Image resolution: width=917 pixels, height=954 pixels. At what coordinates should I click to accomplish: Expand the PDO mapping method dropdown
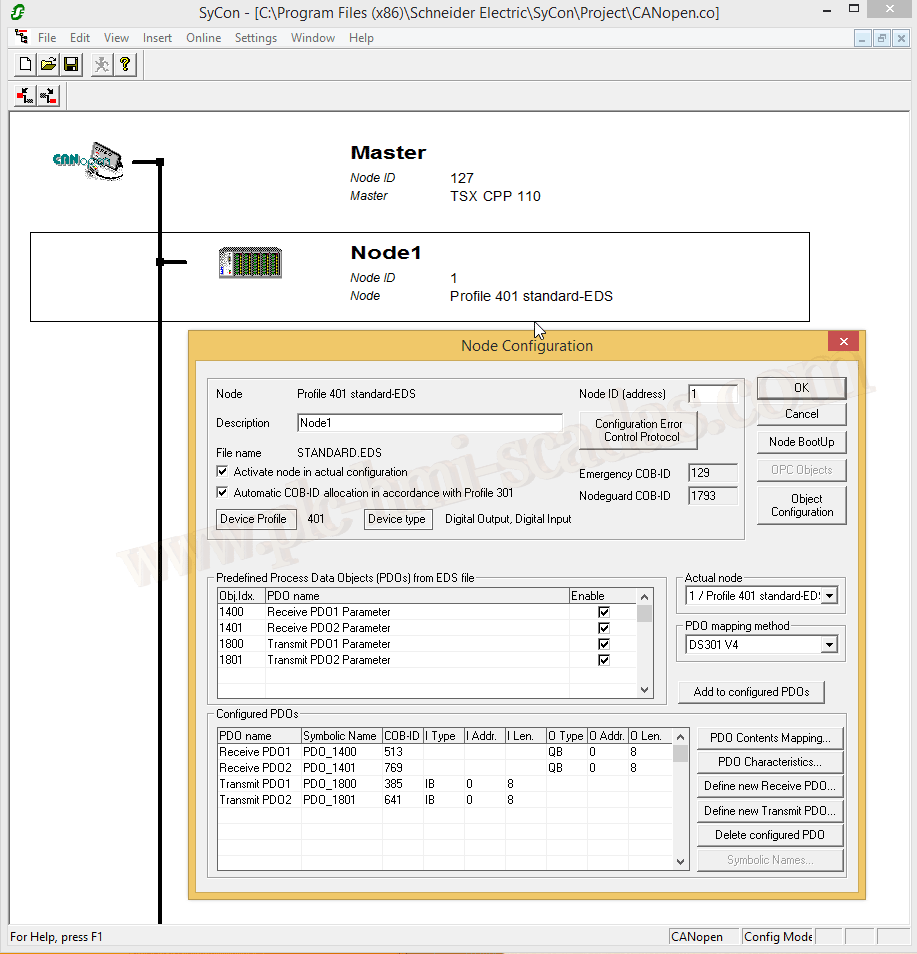point(828,645)
